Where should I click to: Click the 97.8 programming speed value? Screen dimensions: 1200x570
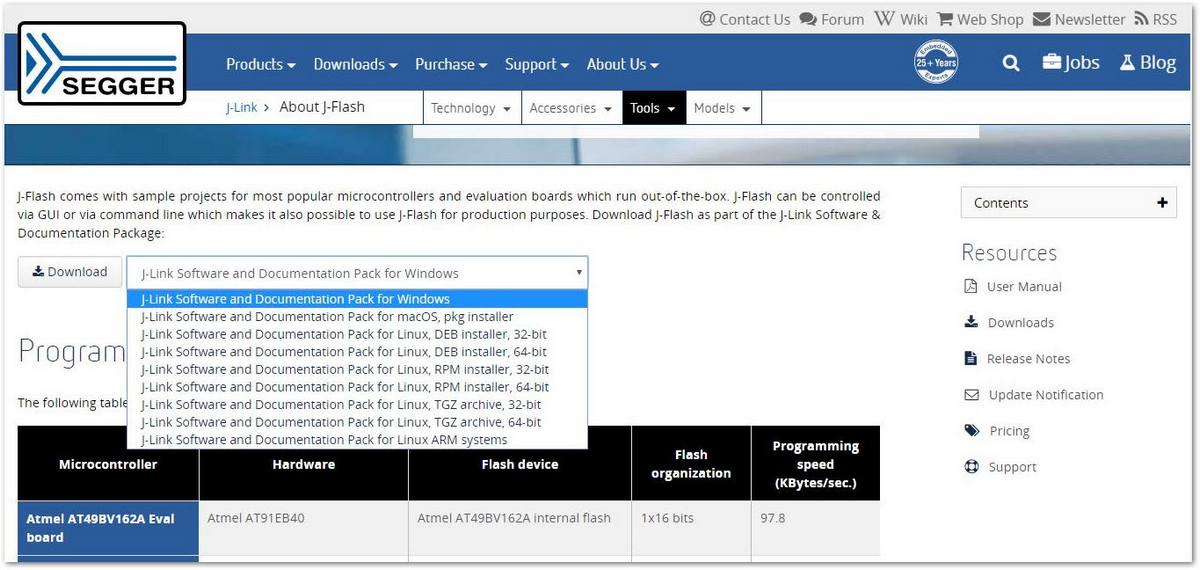[x=774, y=518]
